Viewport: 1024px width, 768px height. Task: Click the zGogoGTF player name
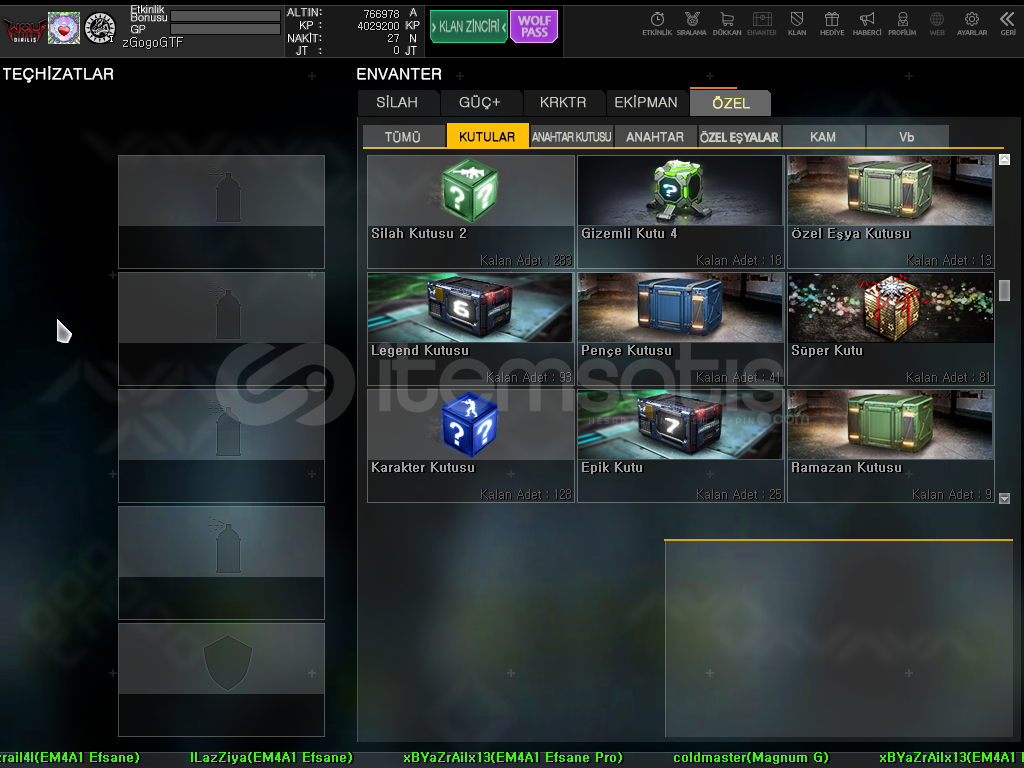[x=153, y=43]
